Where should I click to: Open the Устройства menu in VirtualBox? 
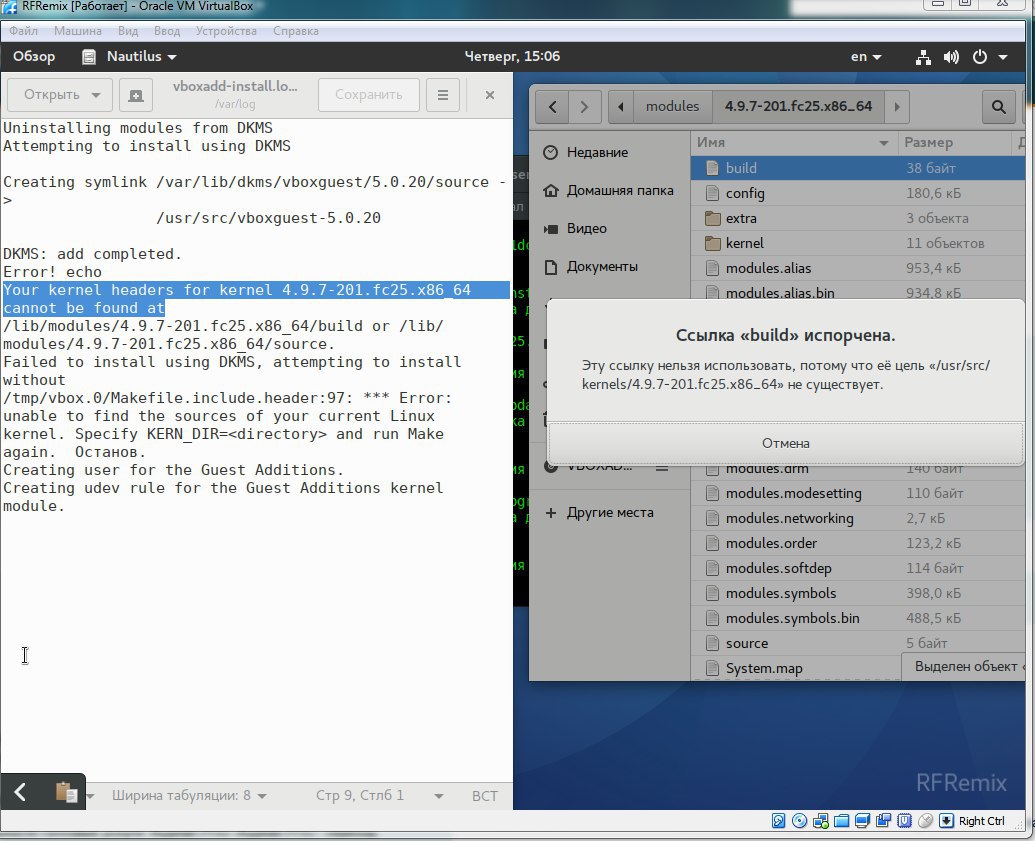226,31
